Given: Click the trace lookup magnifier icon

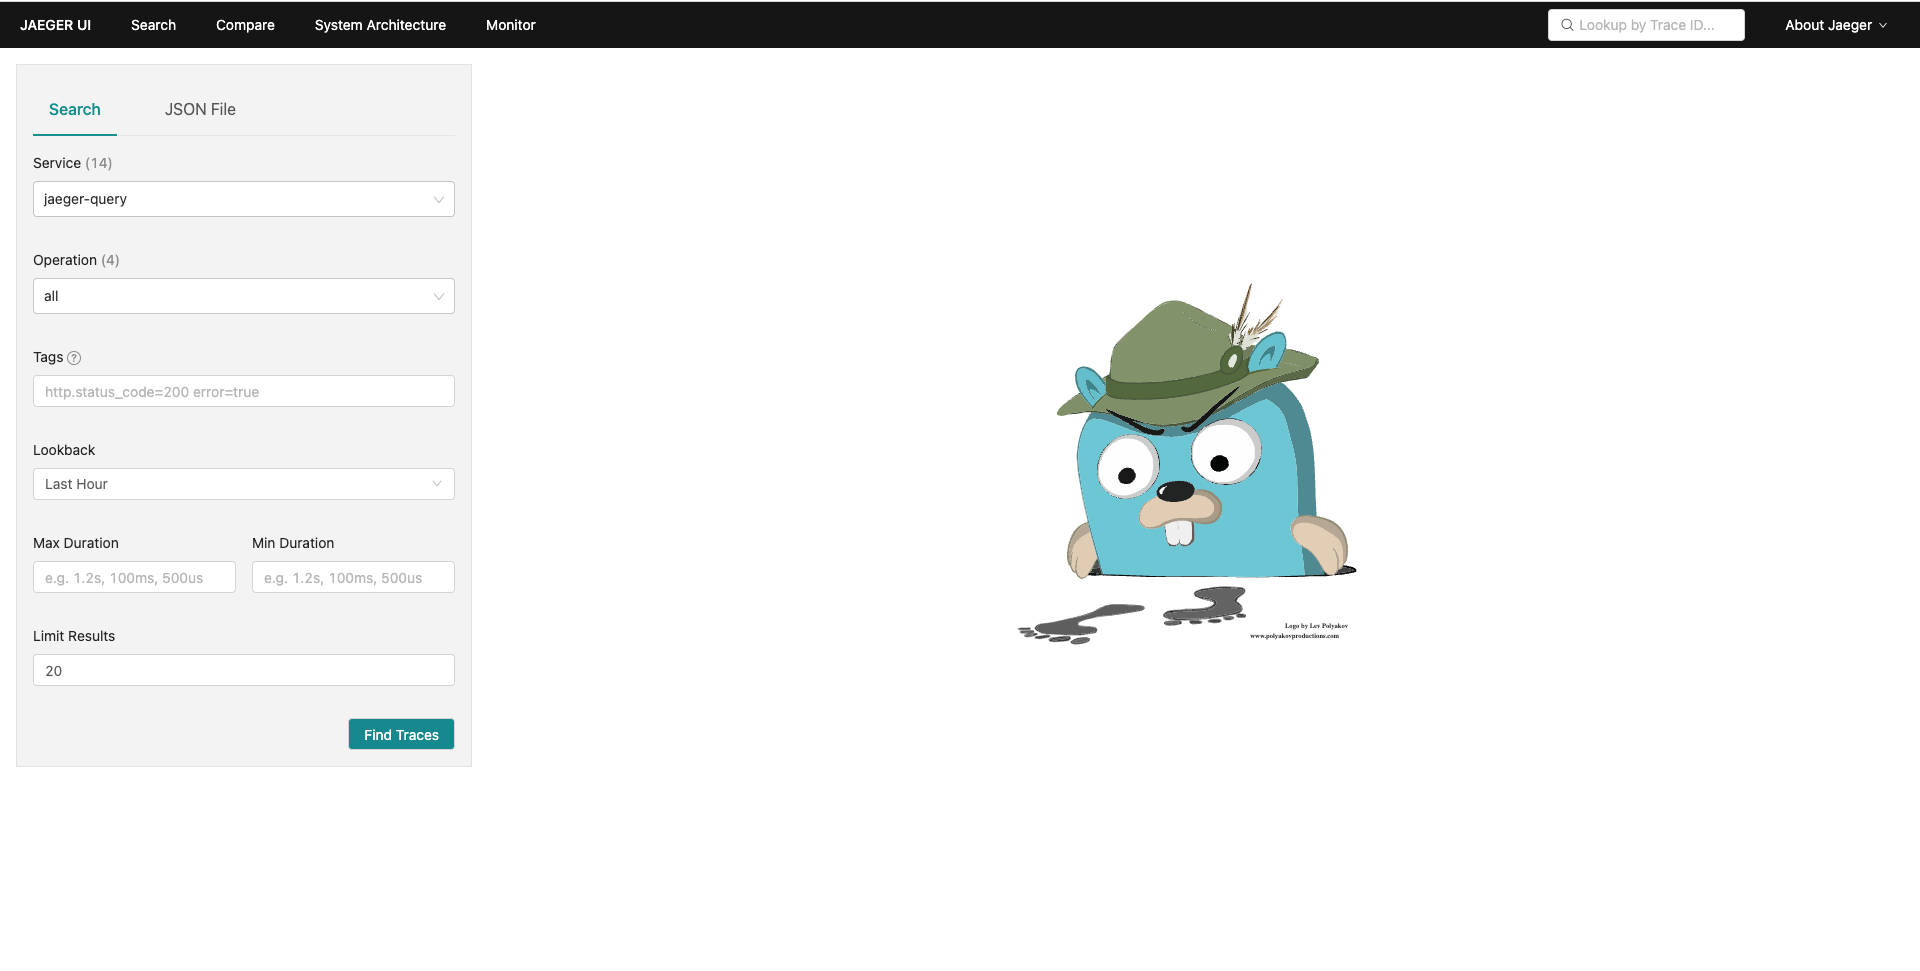Looking at the screenshot, I should click(1567, 25).
